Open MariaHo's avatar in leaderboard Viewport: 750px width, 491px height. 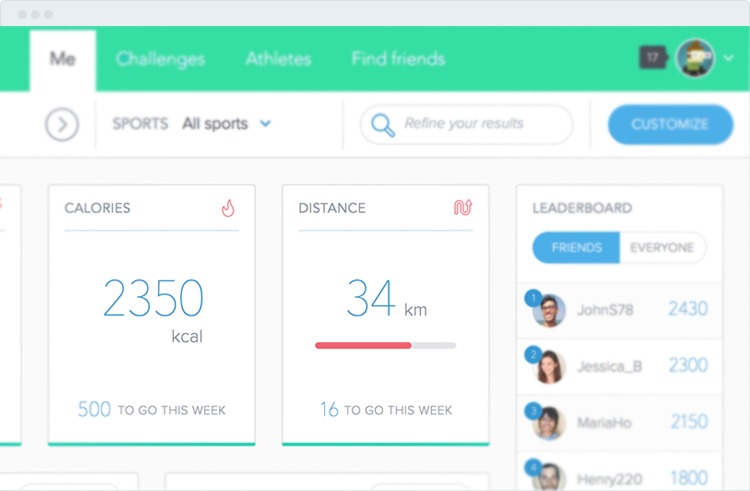(548, 422)
